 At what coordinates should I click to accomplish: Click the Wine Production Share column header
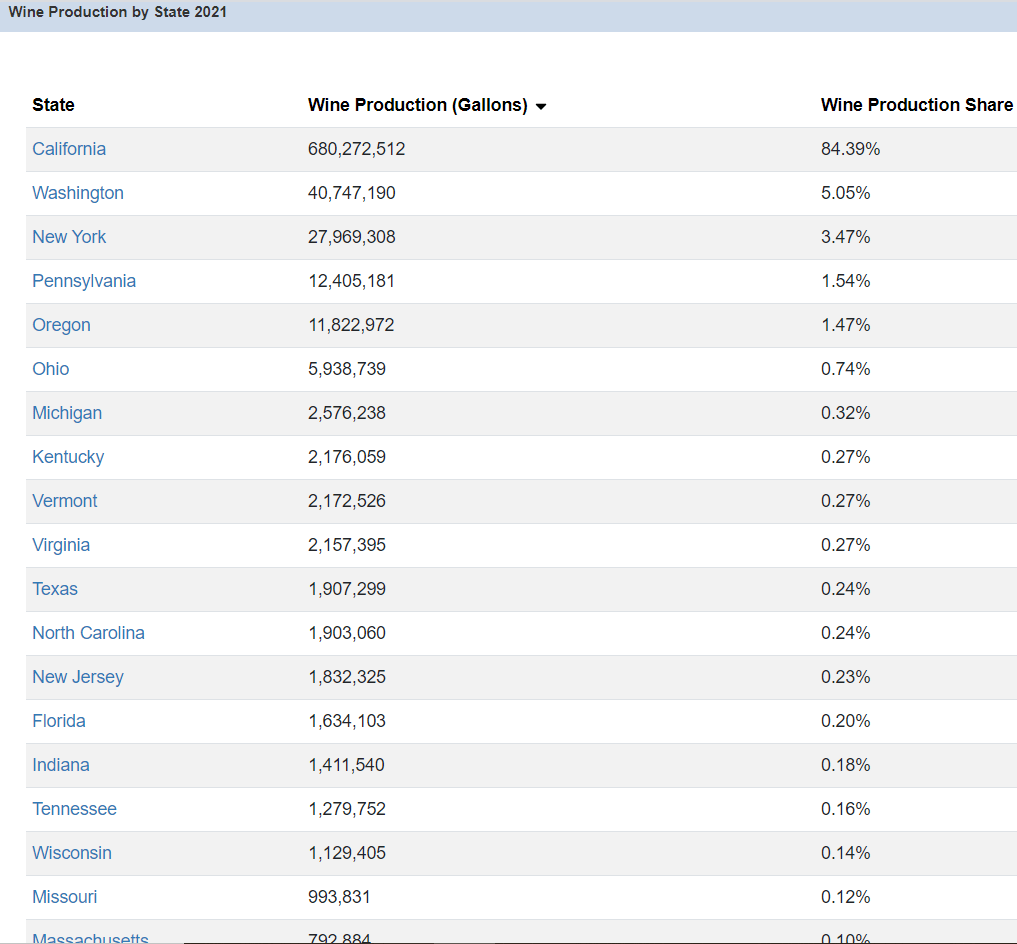click(x=916, y=105)
